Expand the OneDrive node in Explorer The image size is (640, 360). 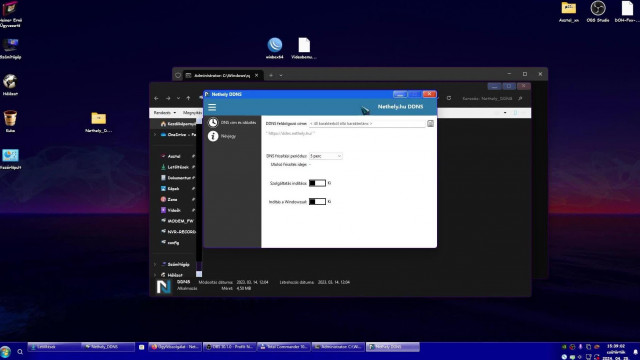(155, 135)
